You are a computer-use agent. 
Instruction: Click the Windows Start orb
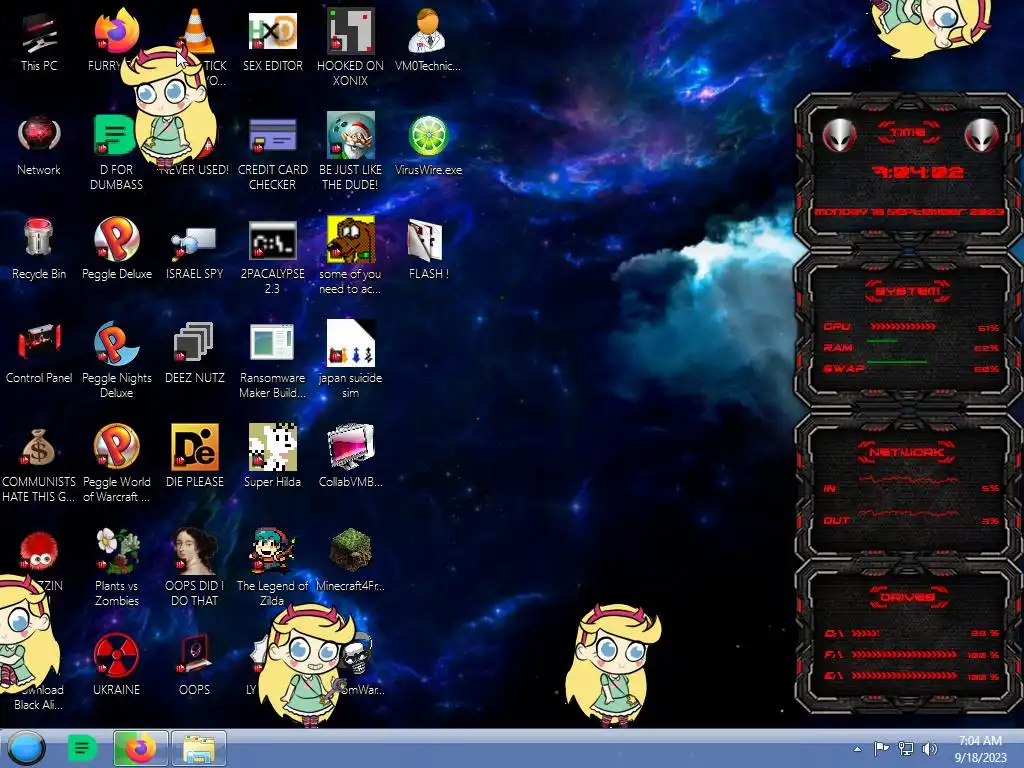(x=27, y=748)
